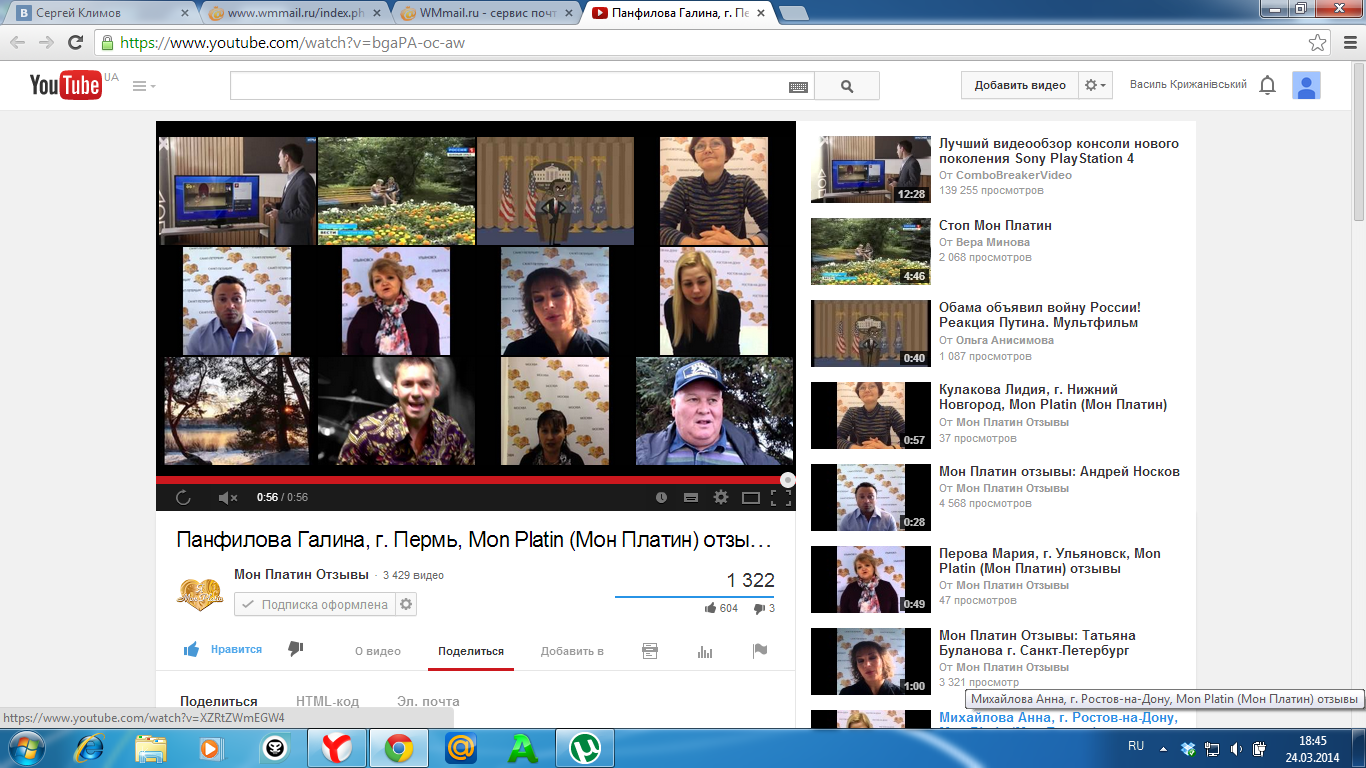Bookmark the page with the star icon
The width and height of the screenshot is (1366, 768).
[1317, 43]
